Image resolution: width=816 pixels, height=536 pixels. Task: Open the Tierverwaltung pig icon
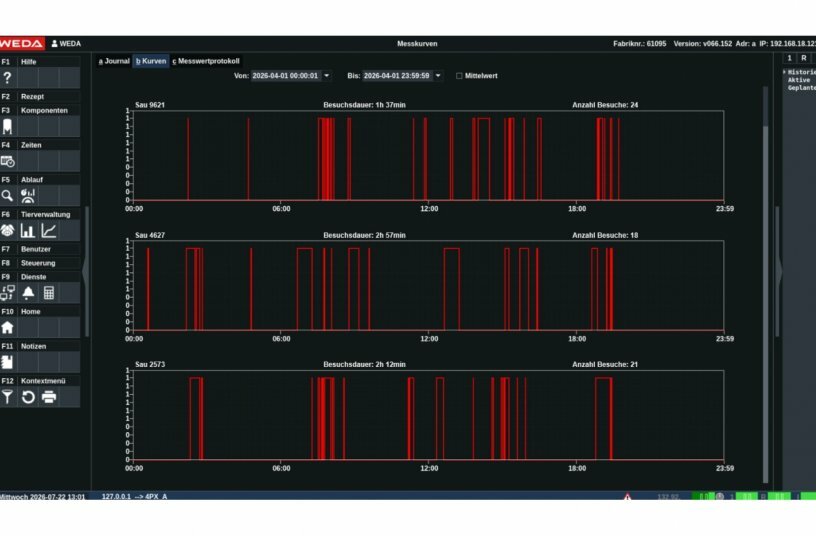coord(7,231)
